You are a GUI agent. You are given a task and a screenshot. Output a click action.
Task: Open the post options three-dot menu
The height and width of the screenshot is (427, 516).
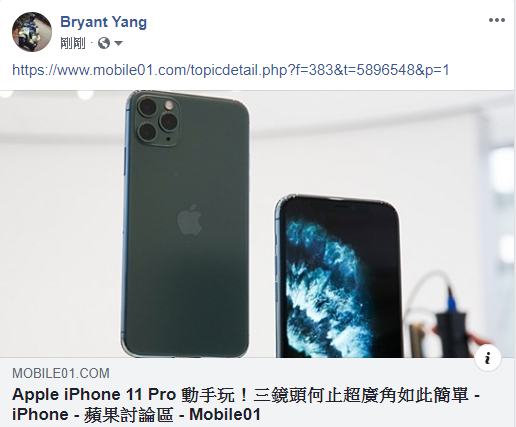[497, 20]
